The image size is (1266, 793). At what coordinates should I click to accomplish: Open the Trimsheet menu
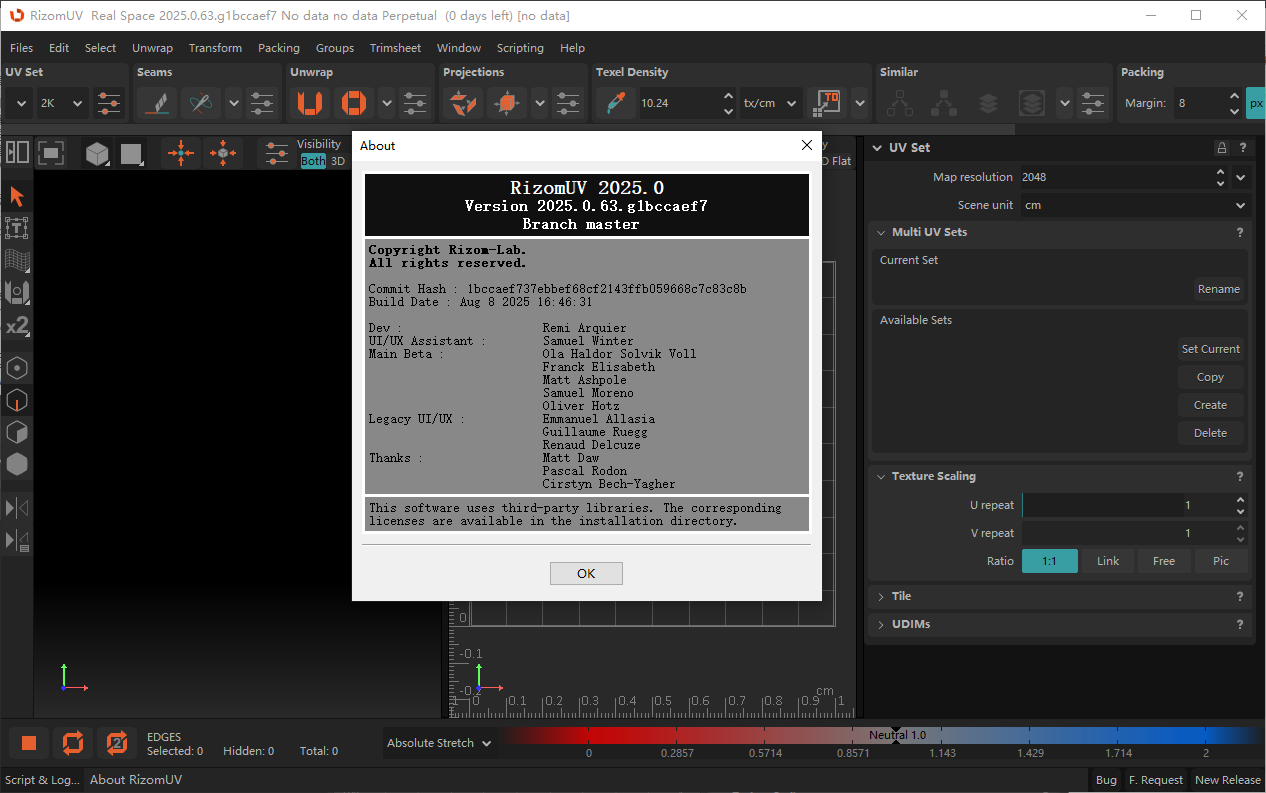[395, 48]
